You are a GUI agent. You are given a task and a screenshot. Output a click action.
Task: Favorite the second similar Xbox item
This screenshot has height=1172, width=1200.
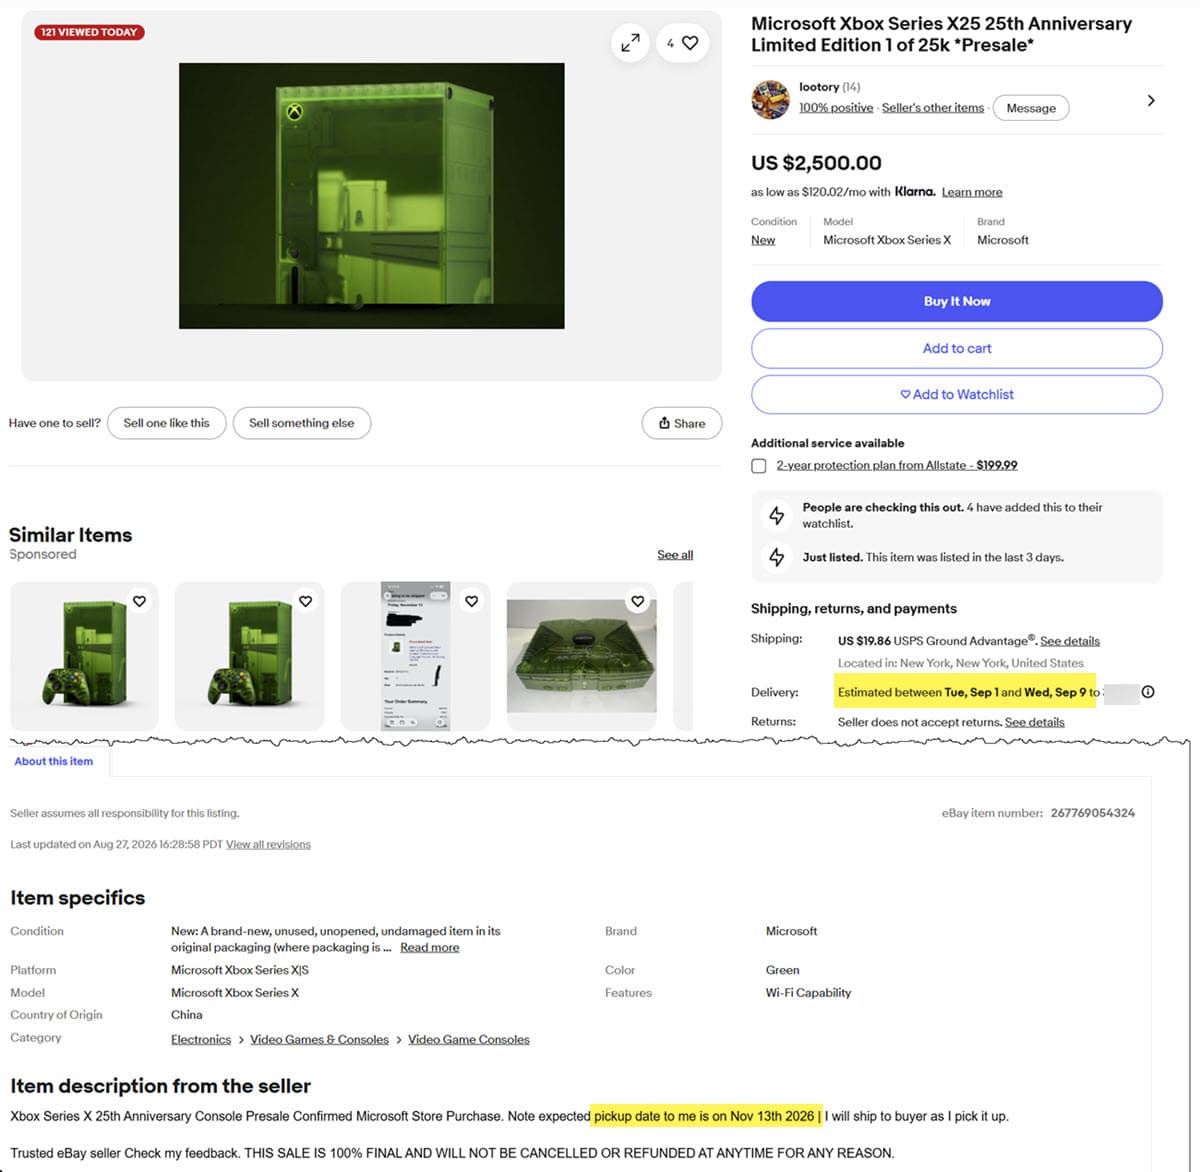point(305,601)
